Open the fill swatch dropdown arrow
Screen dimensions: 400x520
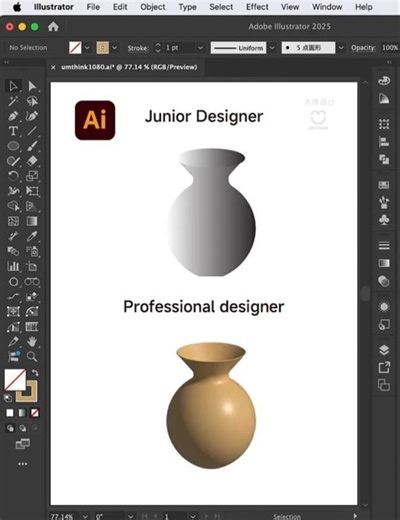(x=87, y=48)
